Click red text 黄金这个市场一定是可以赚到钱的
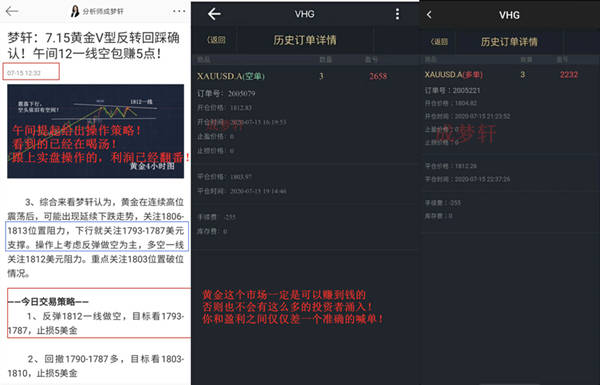 (x=284, y=295)
